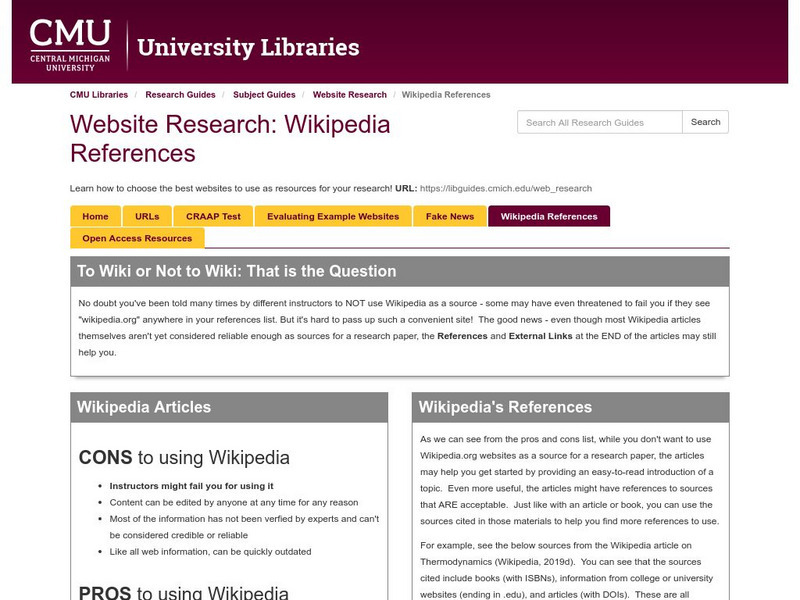Click the page title Website Research: Wikipedia References

(x=230, y=139)
